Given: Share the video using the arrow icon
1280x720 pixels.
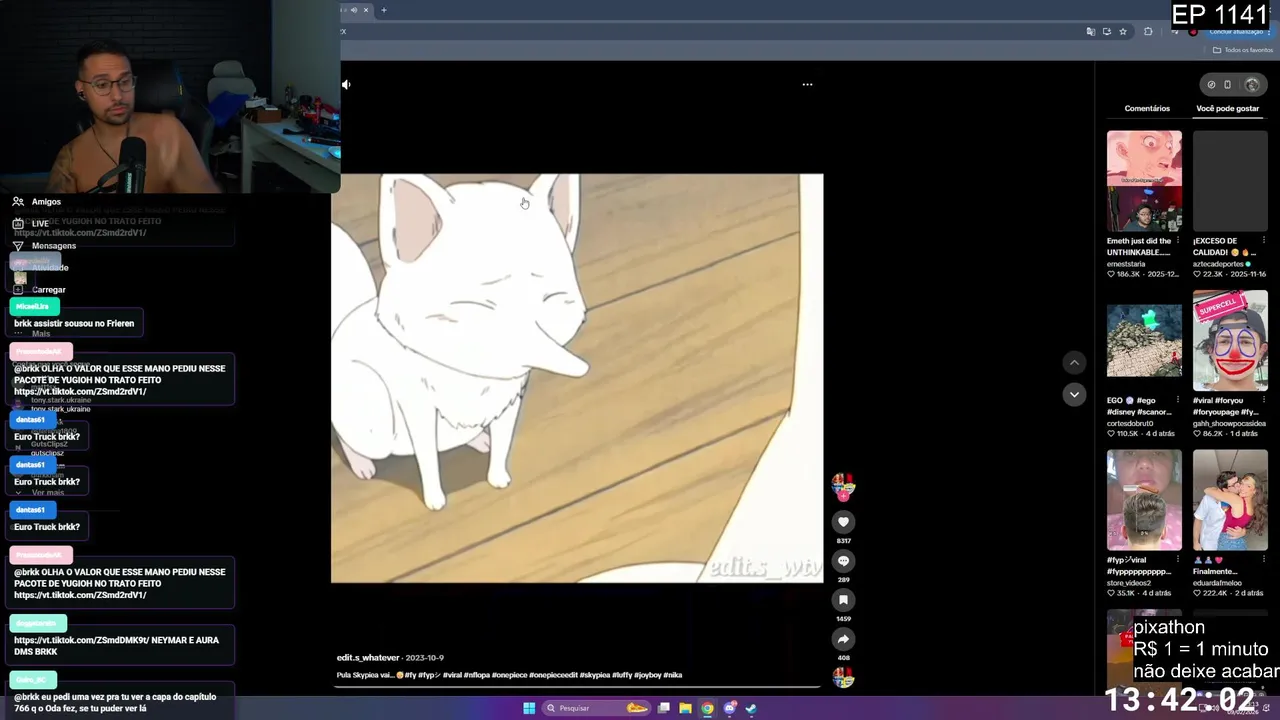Looking at the screenshot, I should tap(843, 639).
